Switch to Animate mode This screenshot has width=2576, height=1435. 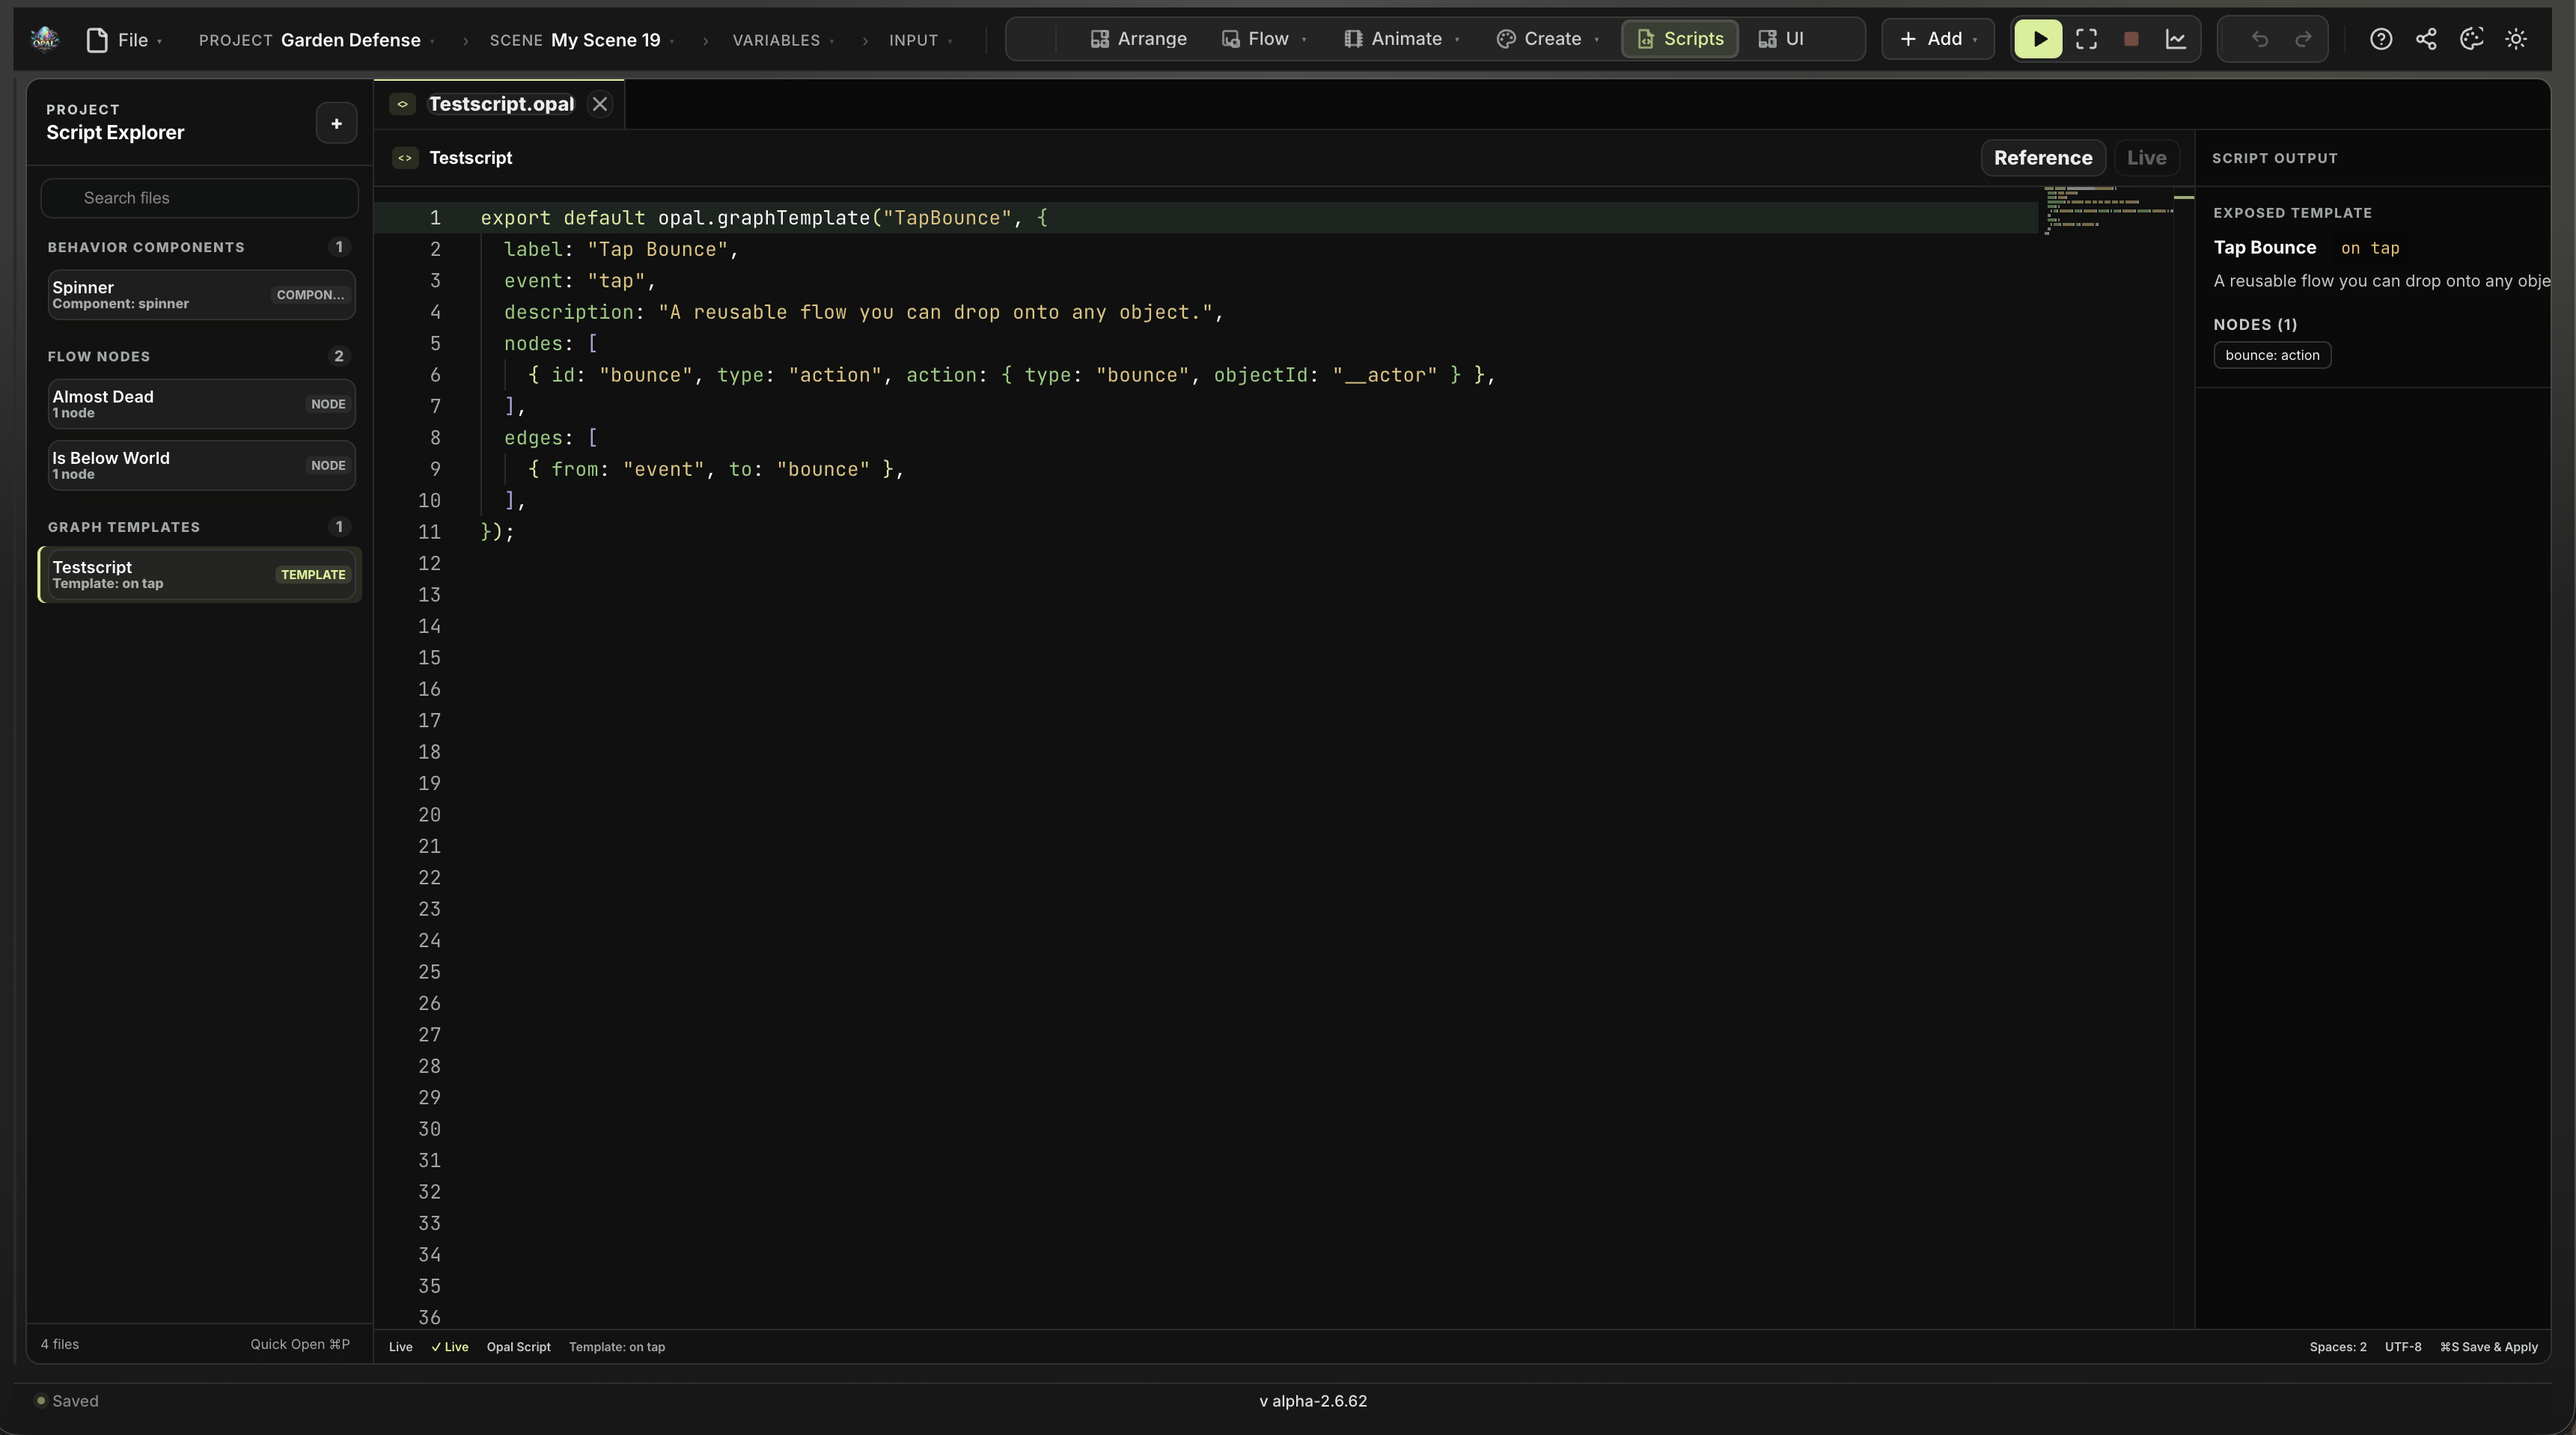1402,39
